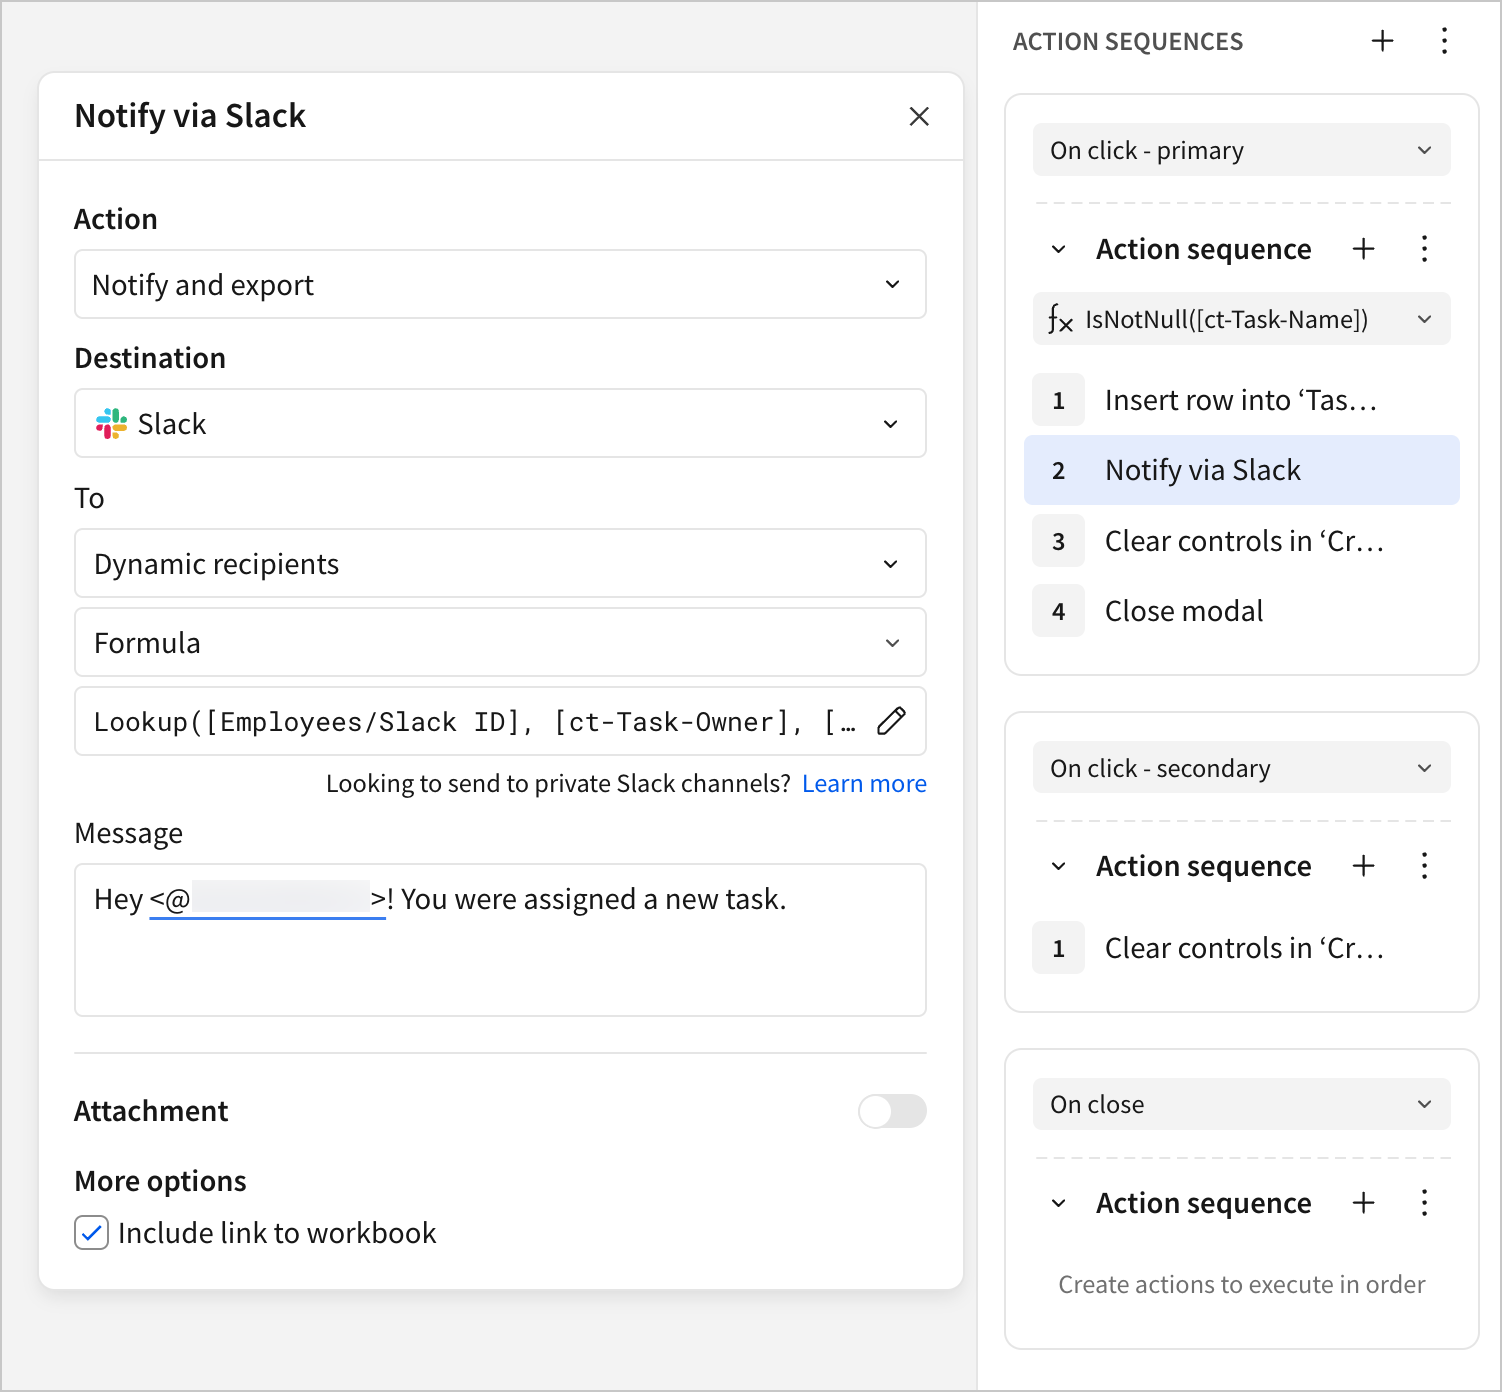
Task: Open the Formula type dropdown
Action: 500,643
